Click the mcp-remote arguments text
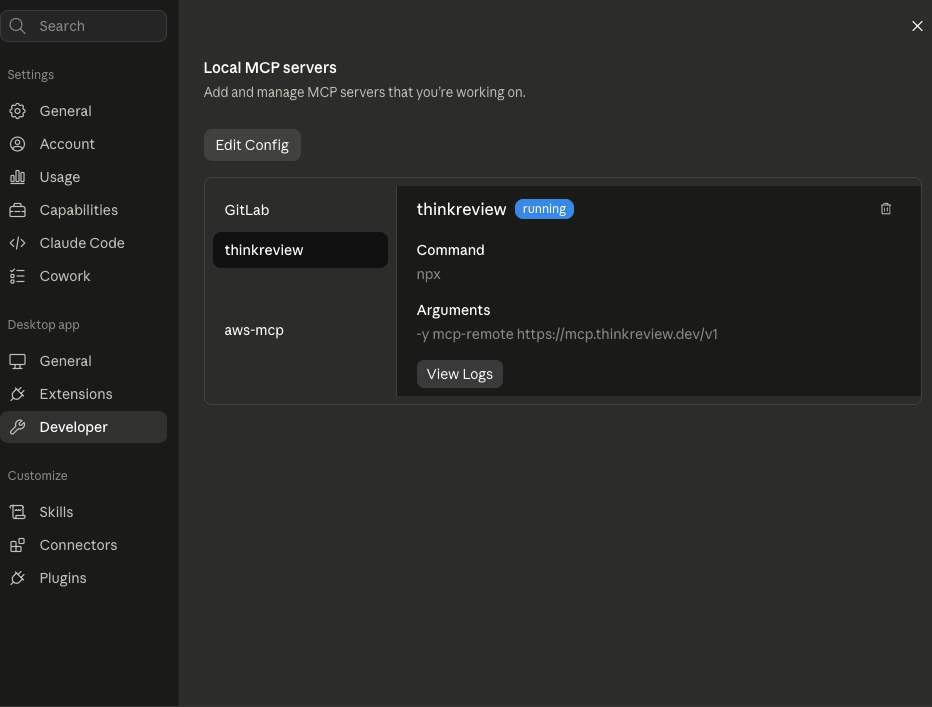Viewport: 932px width, 707px height. (x=567, y=334)
